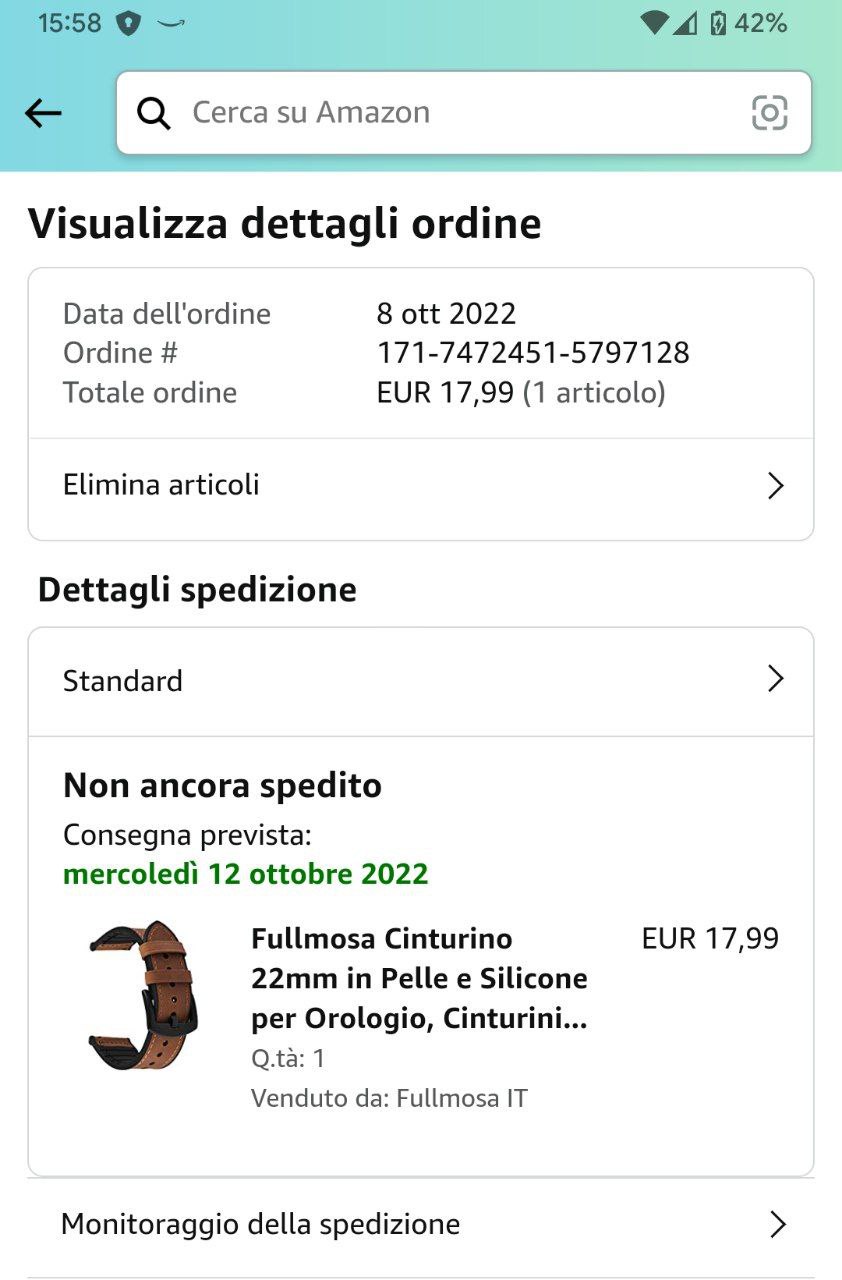Expand the Standard shipping chevron

coord(775,680)
